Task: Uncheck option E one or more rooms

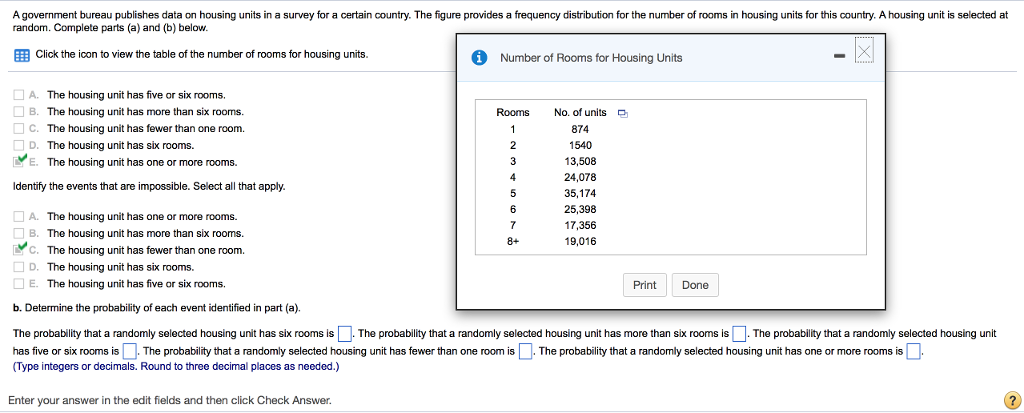Action: 20,161
